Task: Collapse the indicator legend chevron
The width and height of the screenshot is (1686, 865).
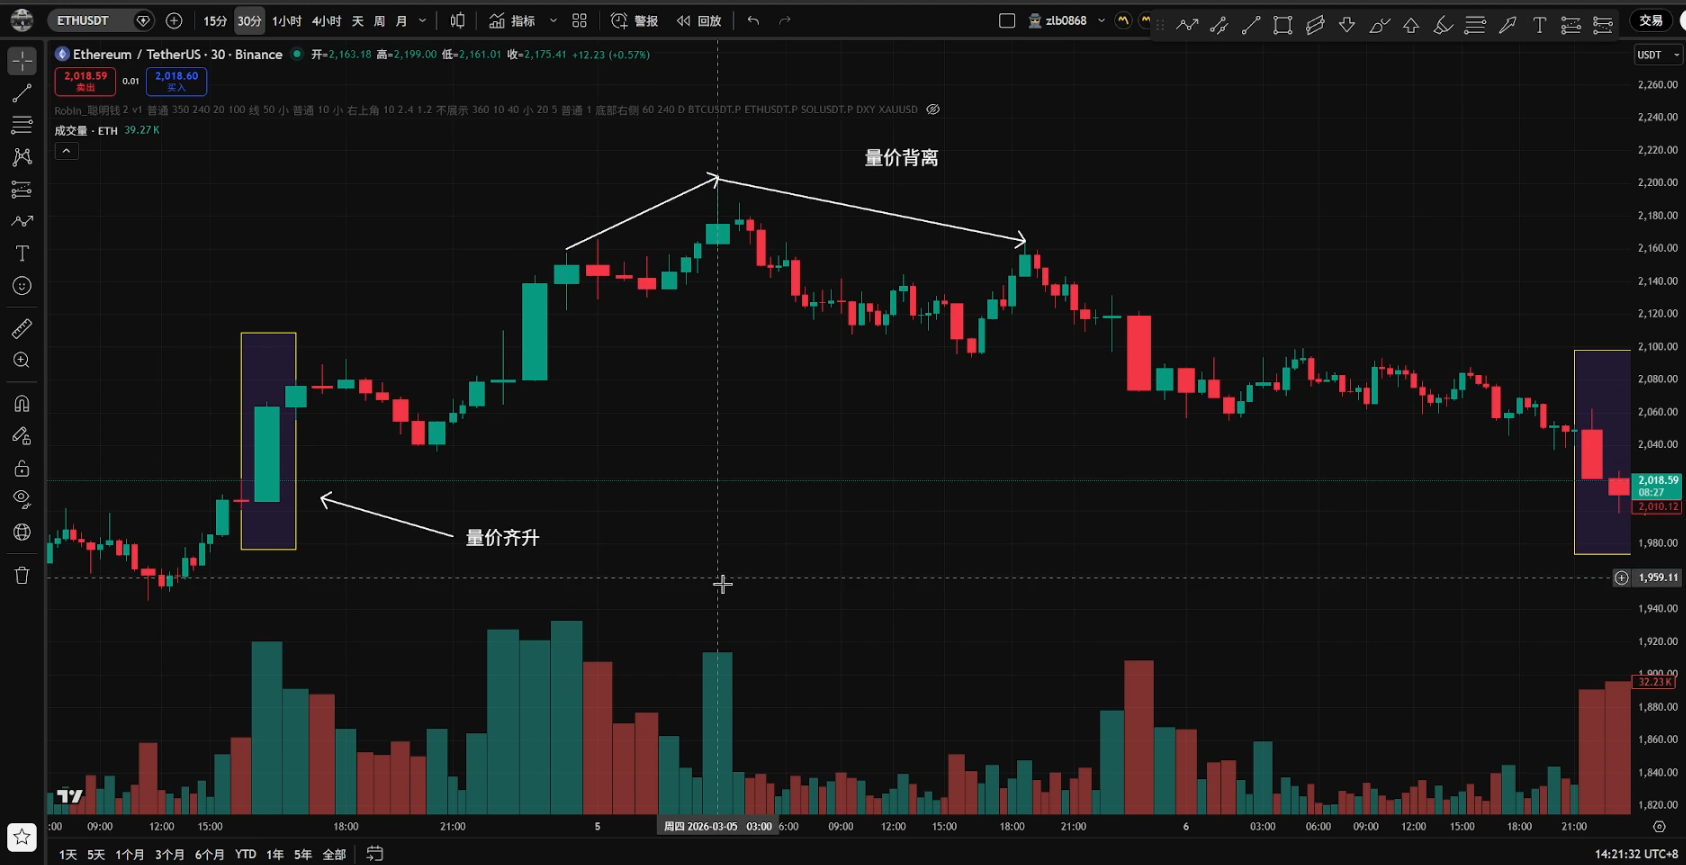Action: coord(66,151)
